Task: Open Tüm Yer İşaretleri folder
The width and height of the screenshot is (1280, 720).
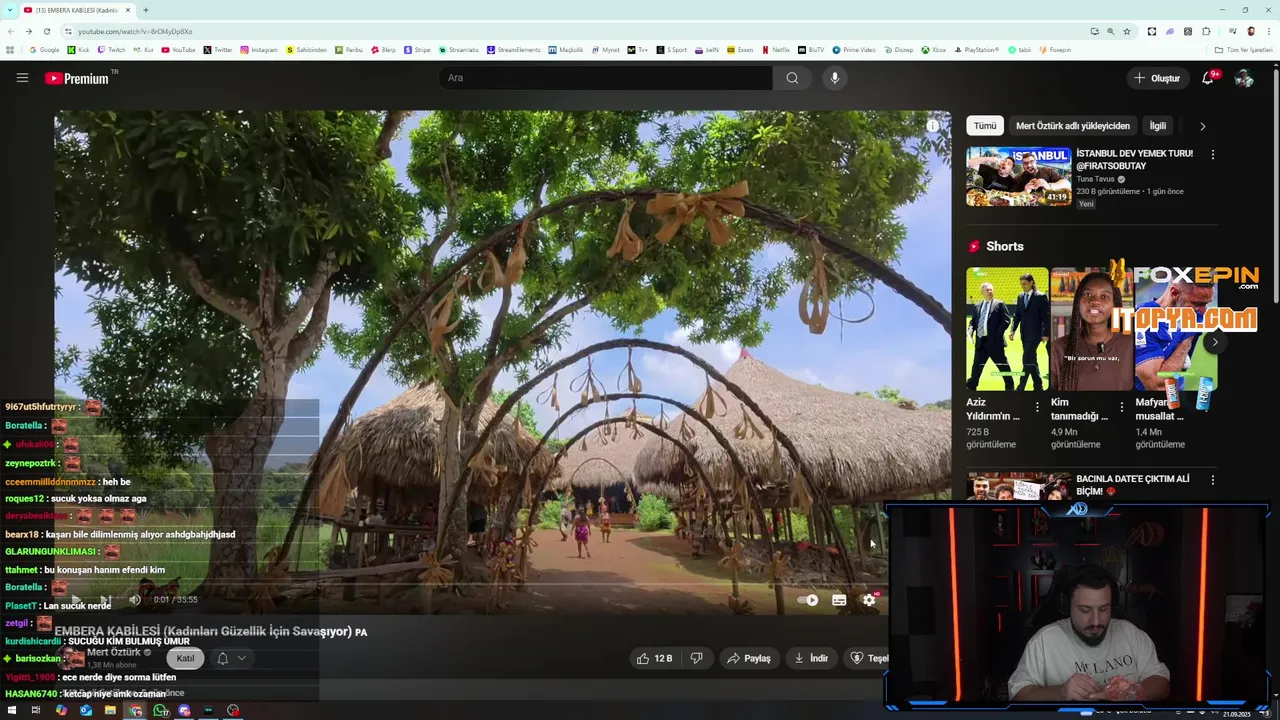Action: (x=1244, y=49)
